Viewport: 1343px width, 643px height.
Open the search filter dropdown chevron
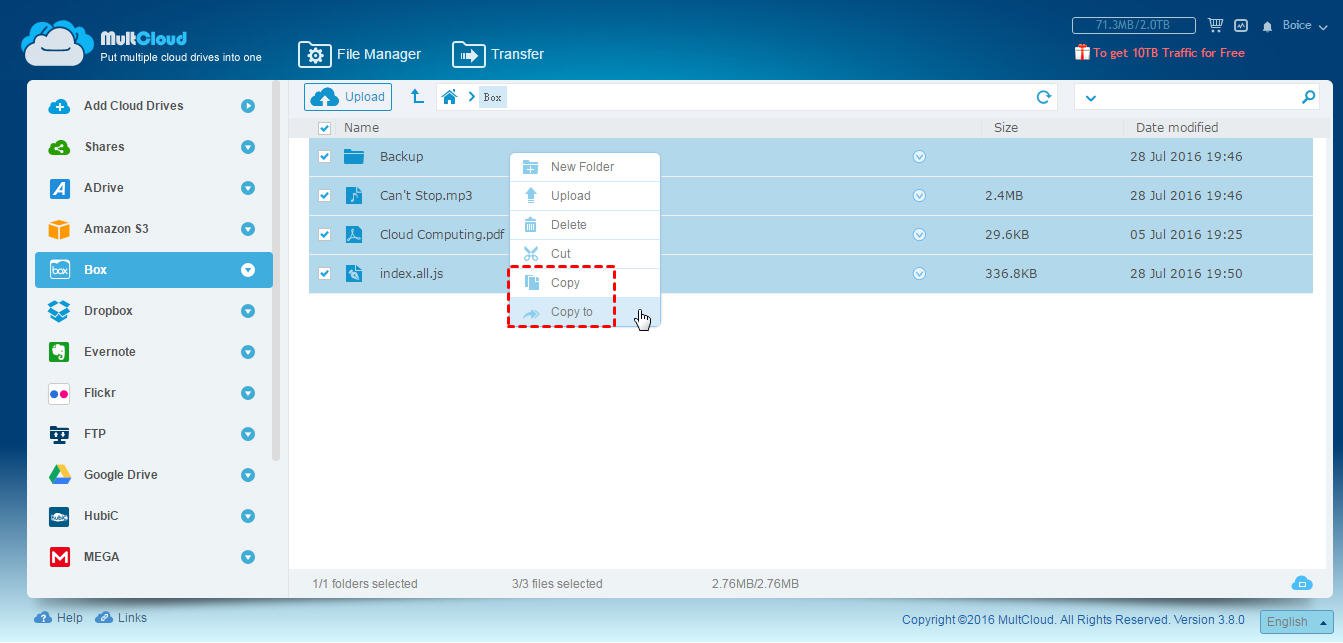(1090, 97)
